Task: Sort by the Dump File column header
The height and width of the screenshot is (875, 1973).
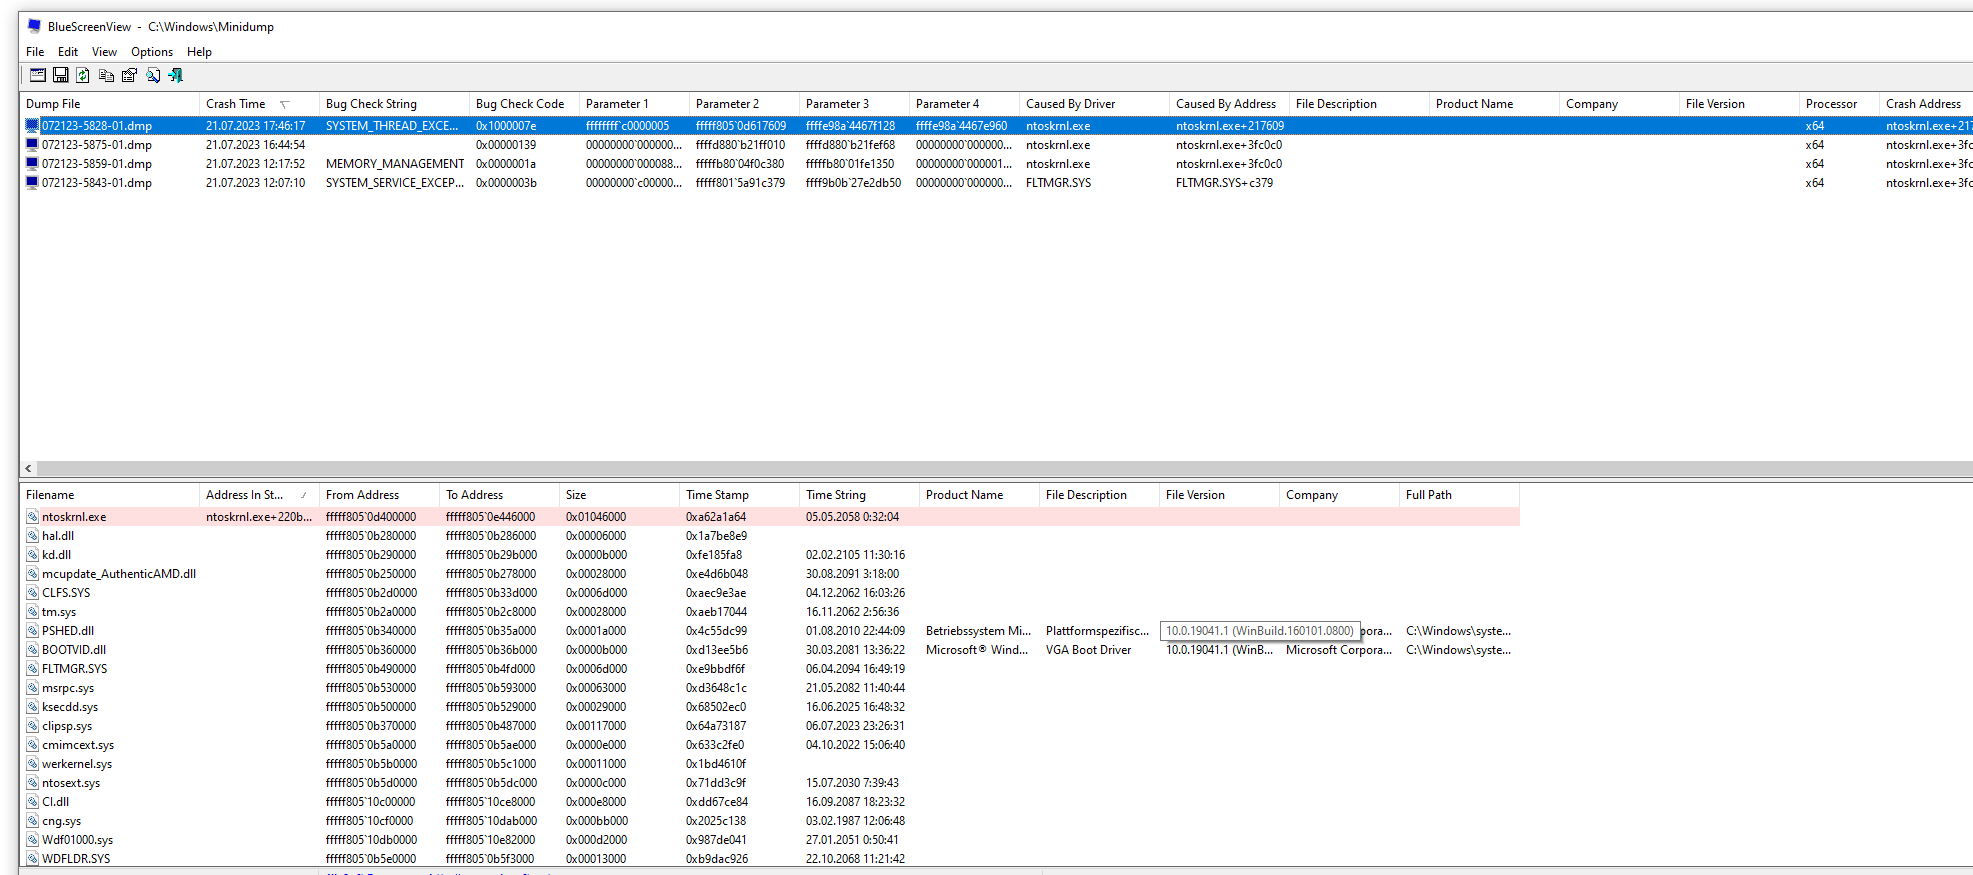Action: 110,104
